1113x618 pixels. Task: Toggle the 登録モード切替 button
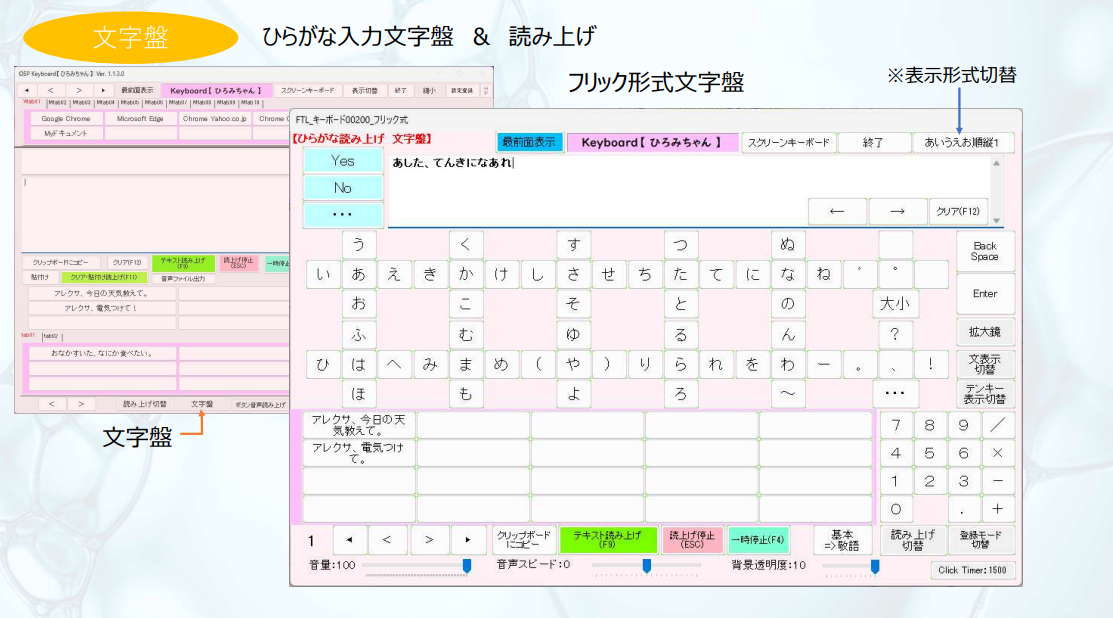(980, 540)
